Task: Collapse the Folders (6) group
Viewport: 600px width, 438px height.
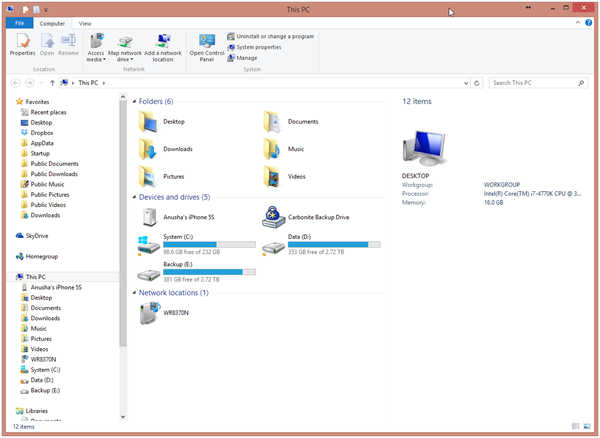Action: (x=135, y=102)
